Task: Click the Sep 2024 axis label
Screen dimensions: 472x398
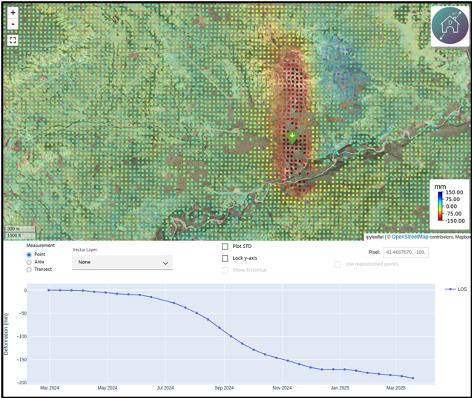Action: pos(224,388)
